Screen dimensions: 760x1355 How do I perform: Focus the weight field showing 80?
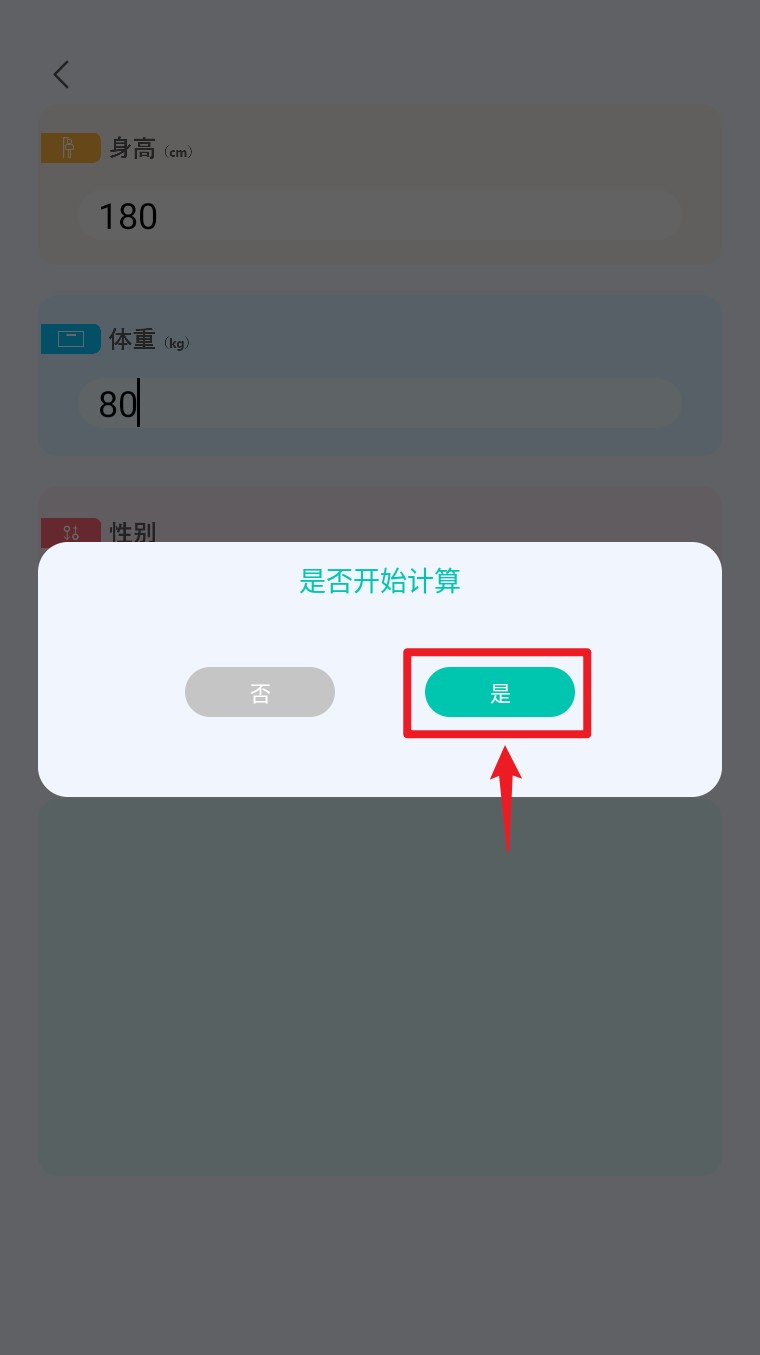[x=380, y=403]
